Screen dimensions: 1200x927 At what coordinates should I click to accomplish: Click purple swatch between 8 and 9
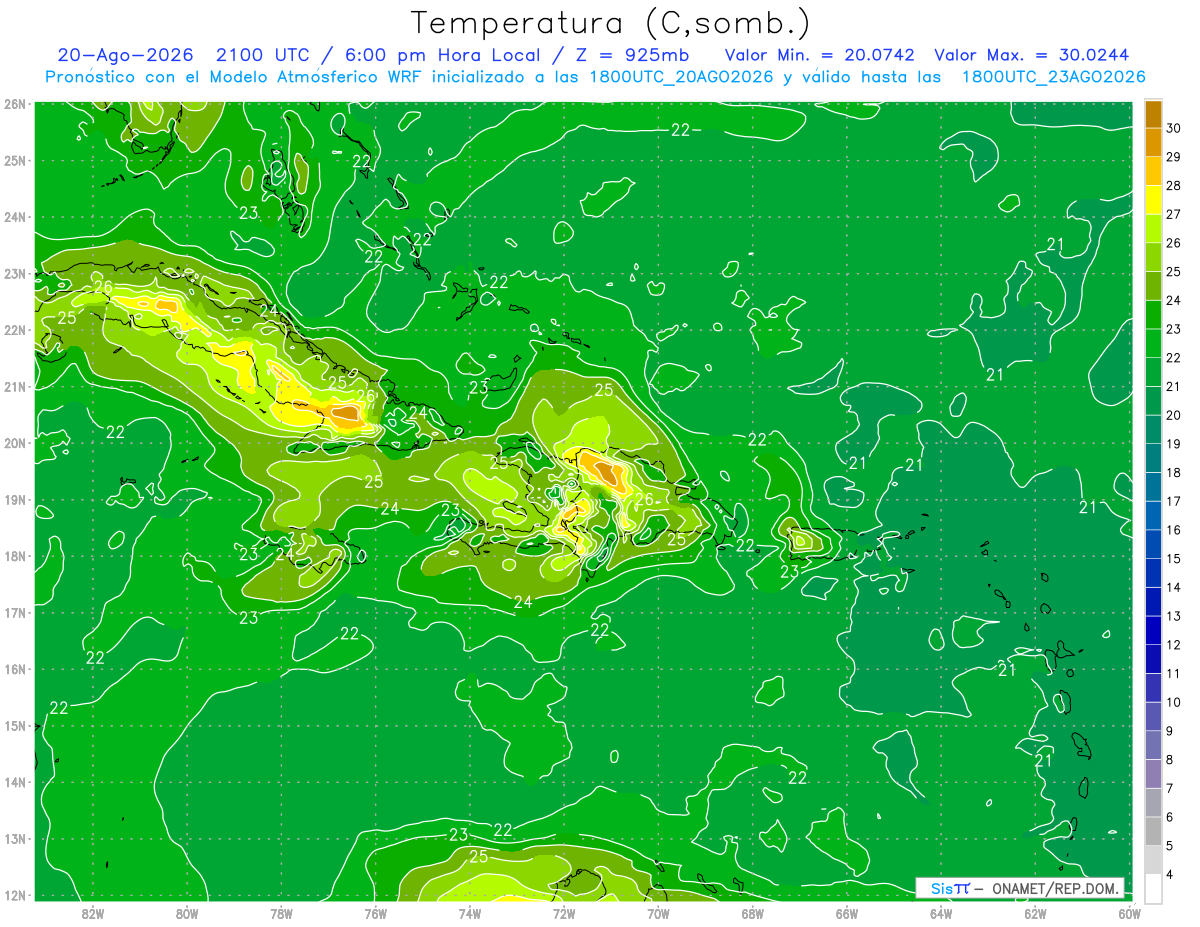tap(1153, 745)
